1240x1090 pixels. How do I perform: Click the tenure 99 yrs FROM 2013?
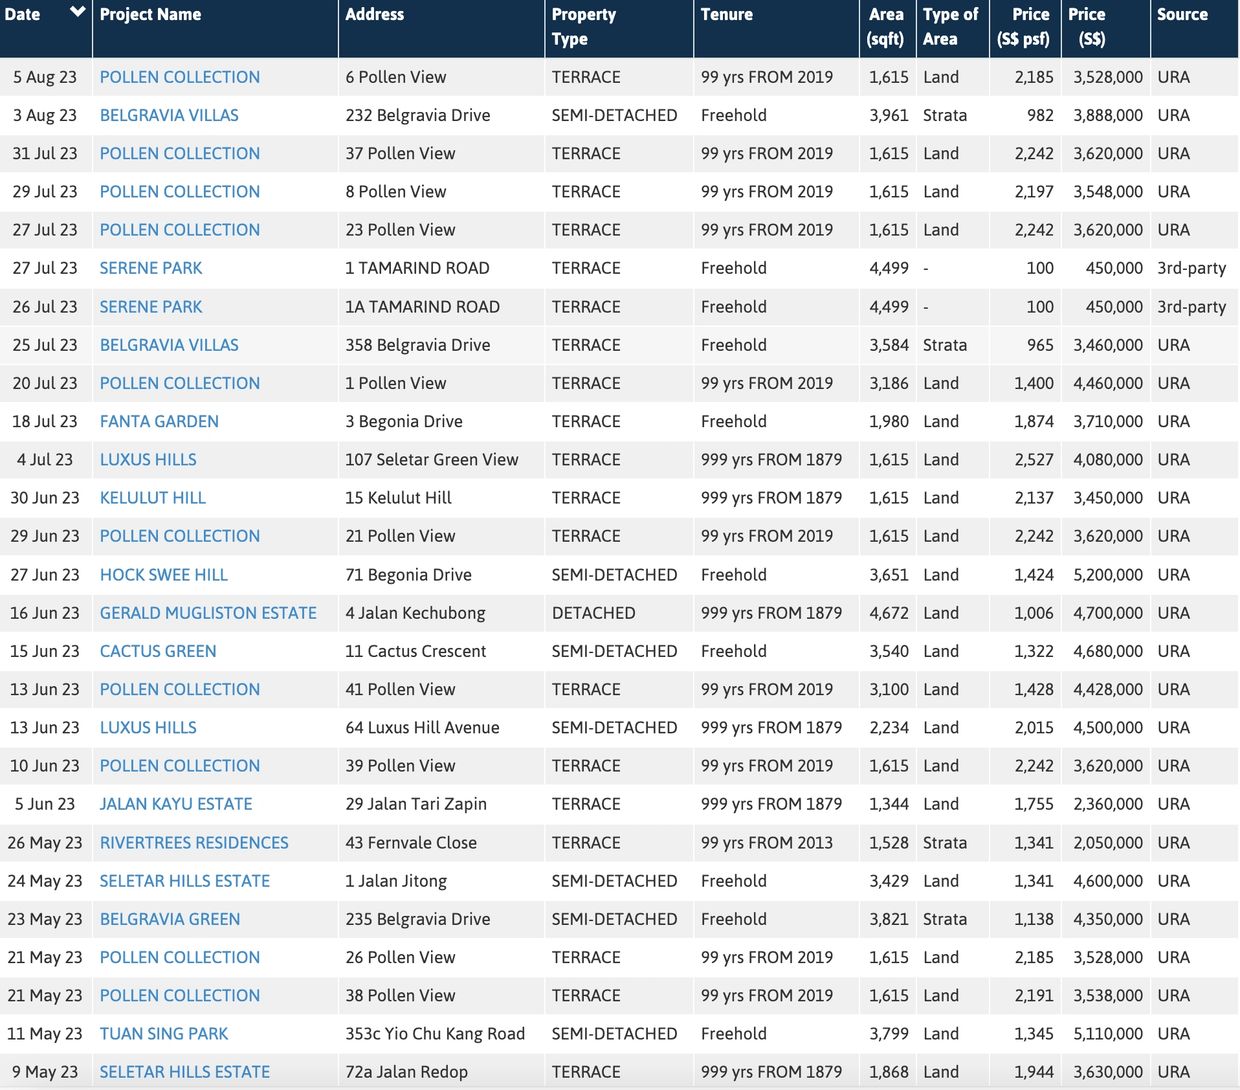[767, 843]
